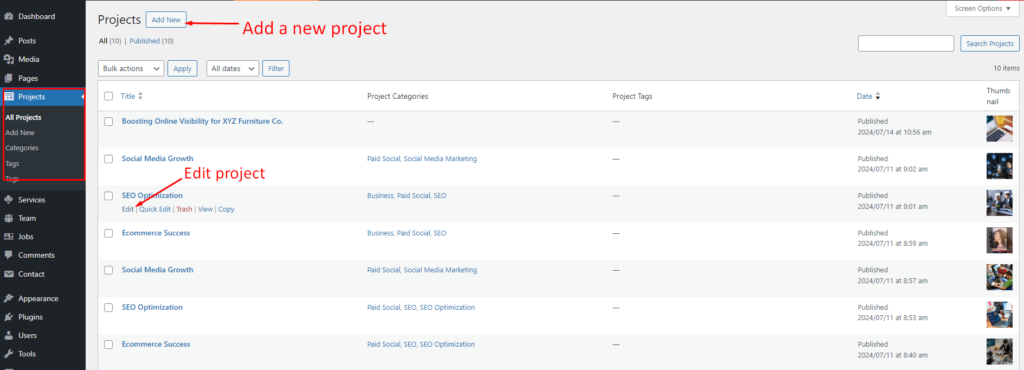
Task: Click thumbnail of SEO Optimization 9:01 am
Action: click(x=999, y=203)
